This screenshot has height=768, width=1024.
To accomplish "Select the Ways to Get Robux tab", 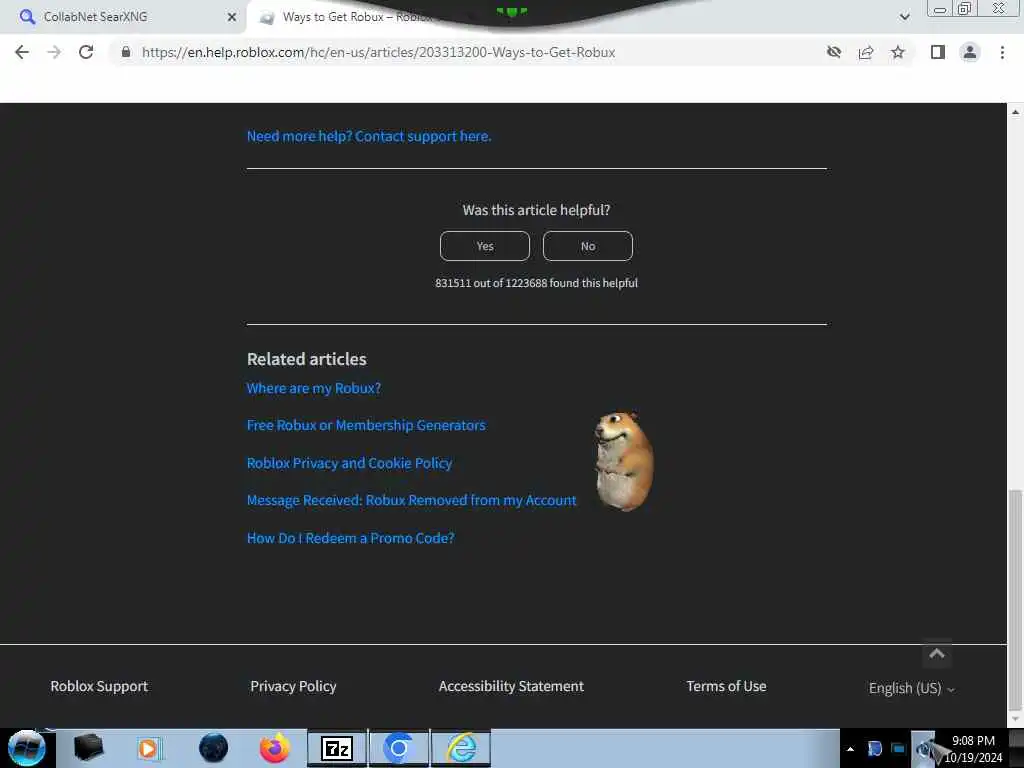I will 358,17.
